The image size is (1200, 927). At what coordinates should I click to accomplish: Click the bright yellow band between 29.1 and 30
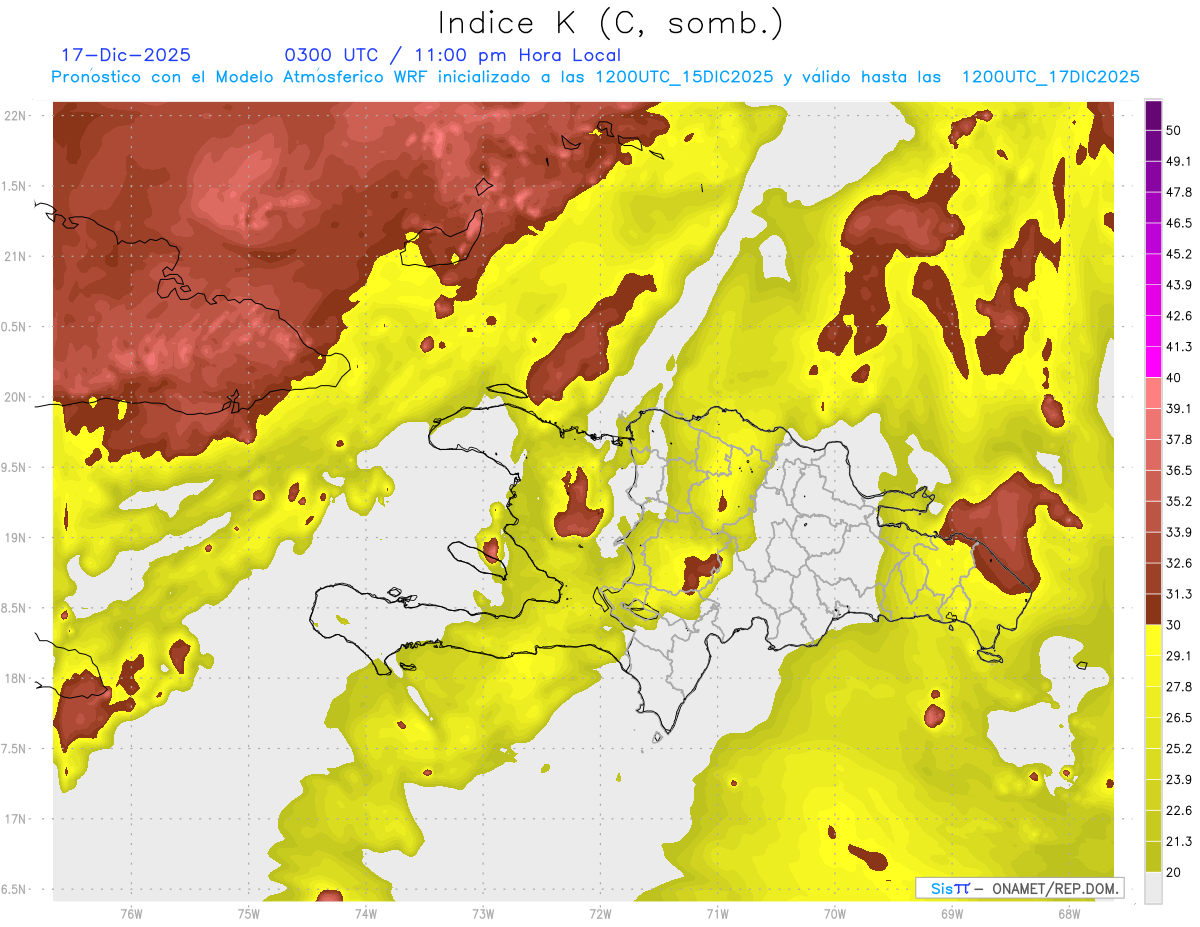point(1153,640)
